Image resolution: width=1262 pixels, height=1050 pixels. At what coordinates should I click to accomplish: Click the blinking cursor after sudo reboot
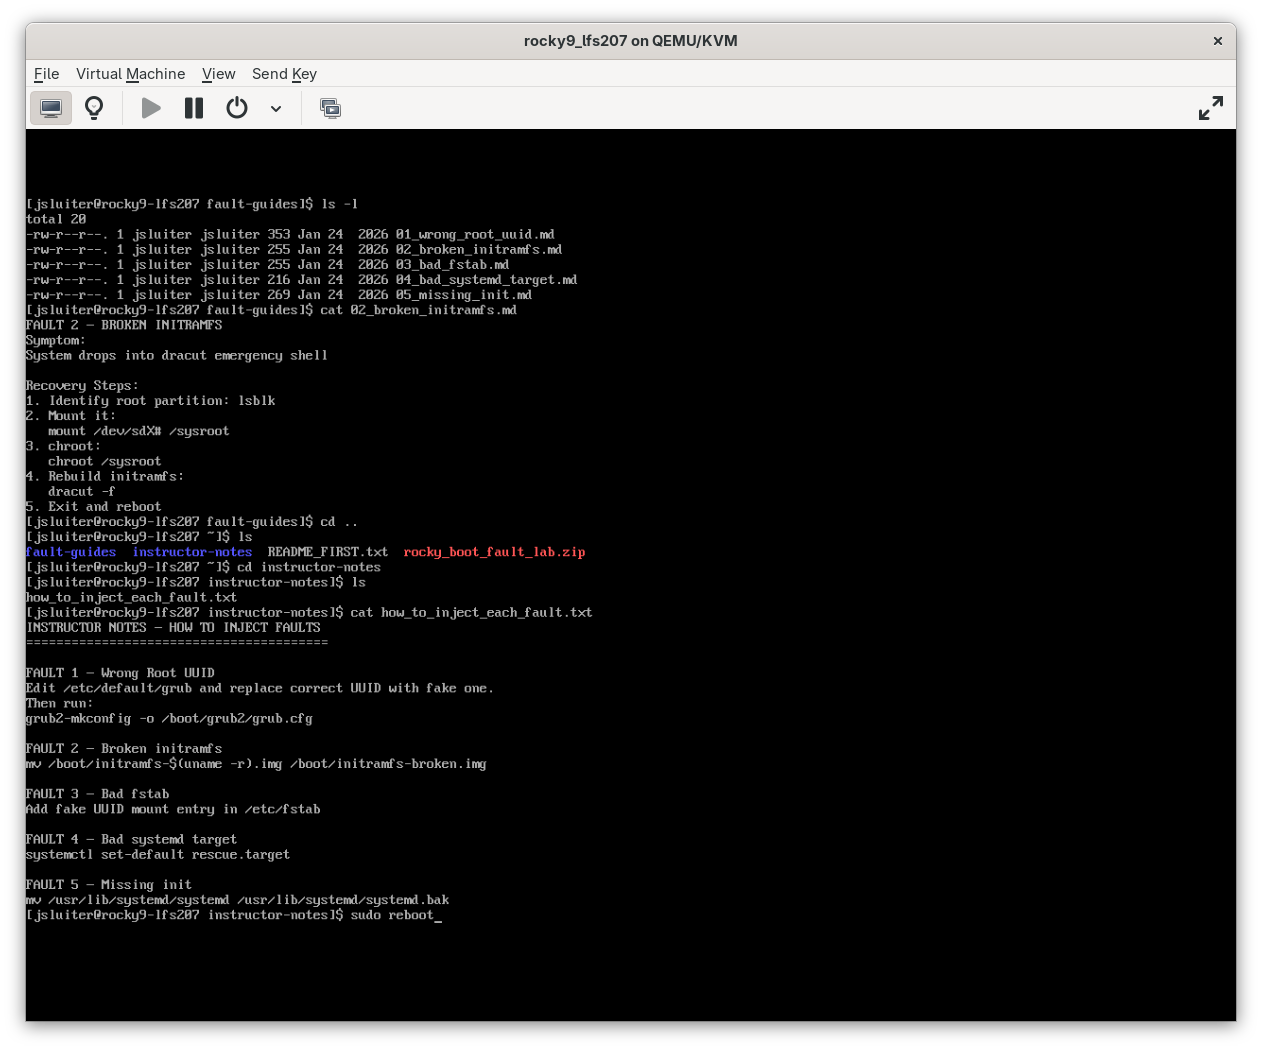(438, 915)
